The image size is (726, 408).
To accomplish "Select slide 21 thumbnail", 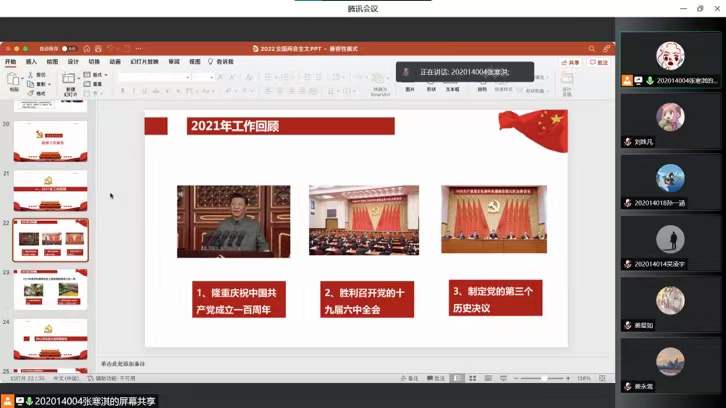I will click(50, 191).
